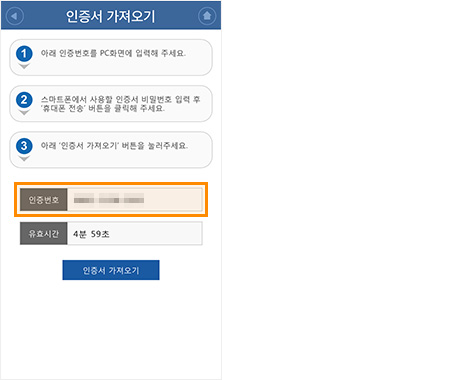Click the 인증서 가져오기 blue button
Image resolution: width=465 pixels, height=380 pixels.
pyautogui.click(x=111, y=270)
